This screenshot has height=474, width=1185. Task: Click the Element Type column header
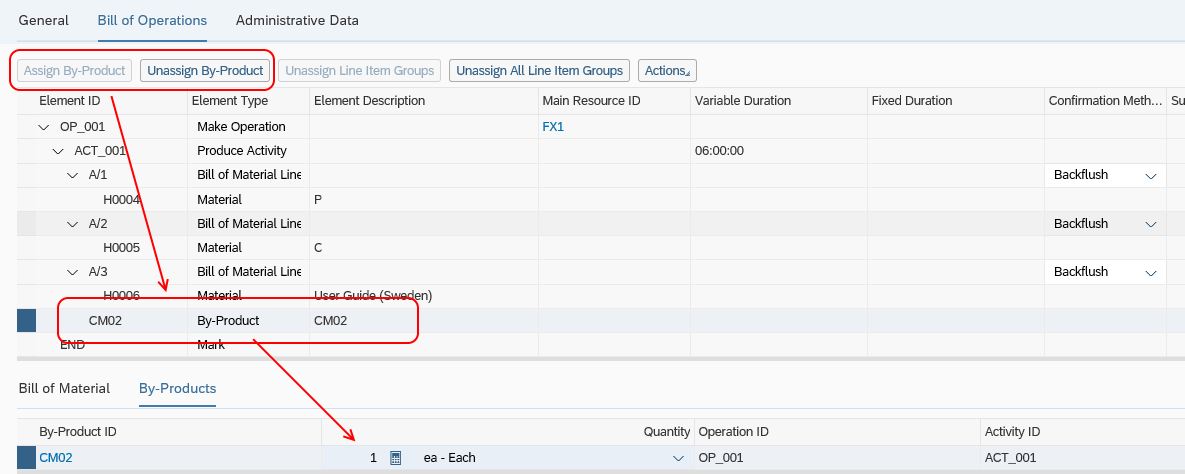coord(248,101)
